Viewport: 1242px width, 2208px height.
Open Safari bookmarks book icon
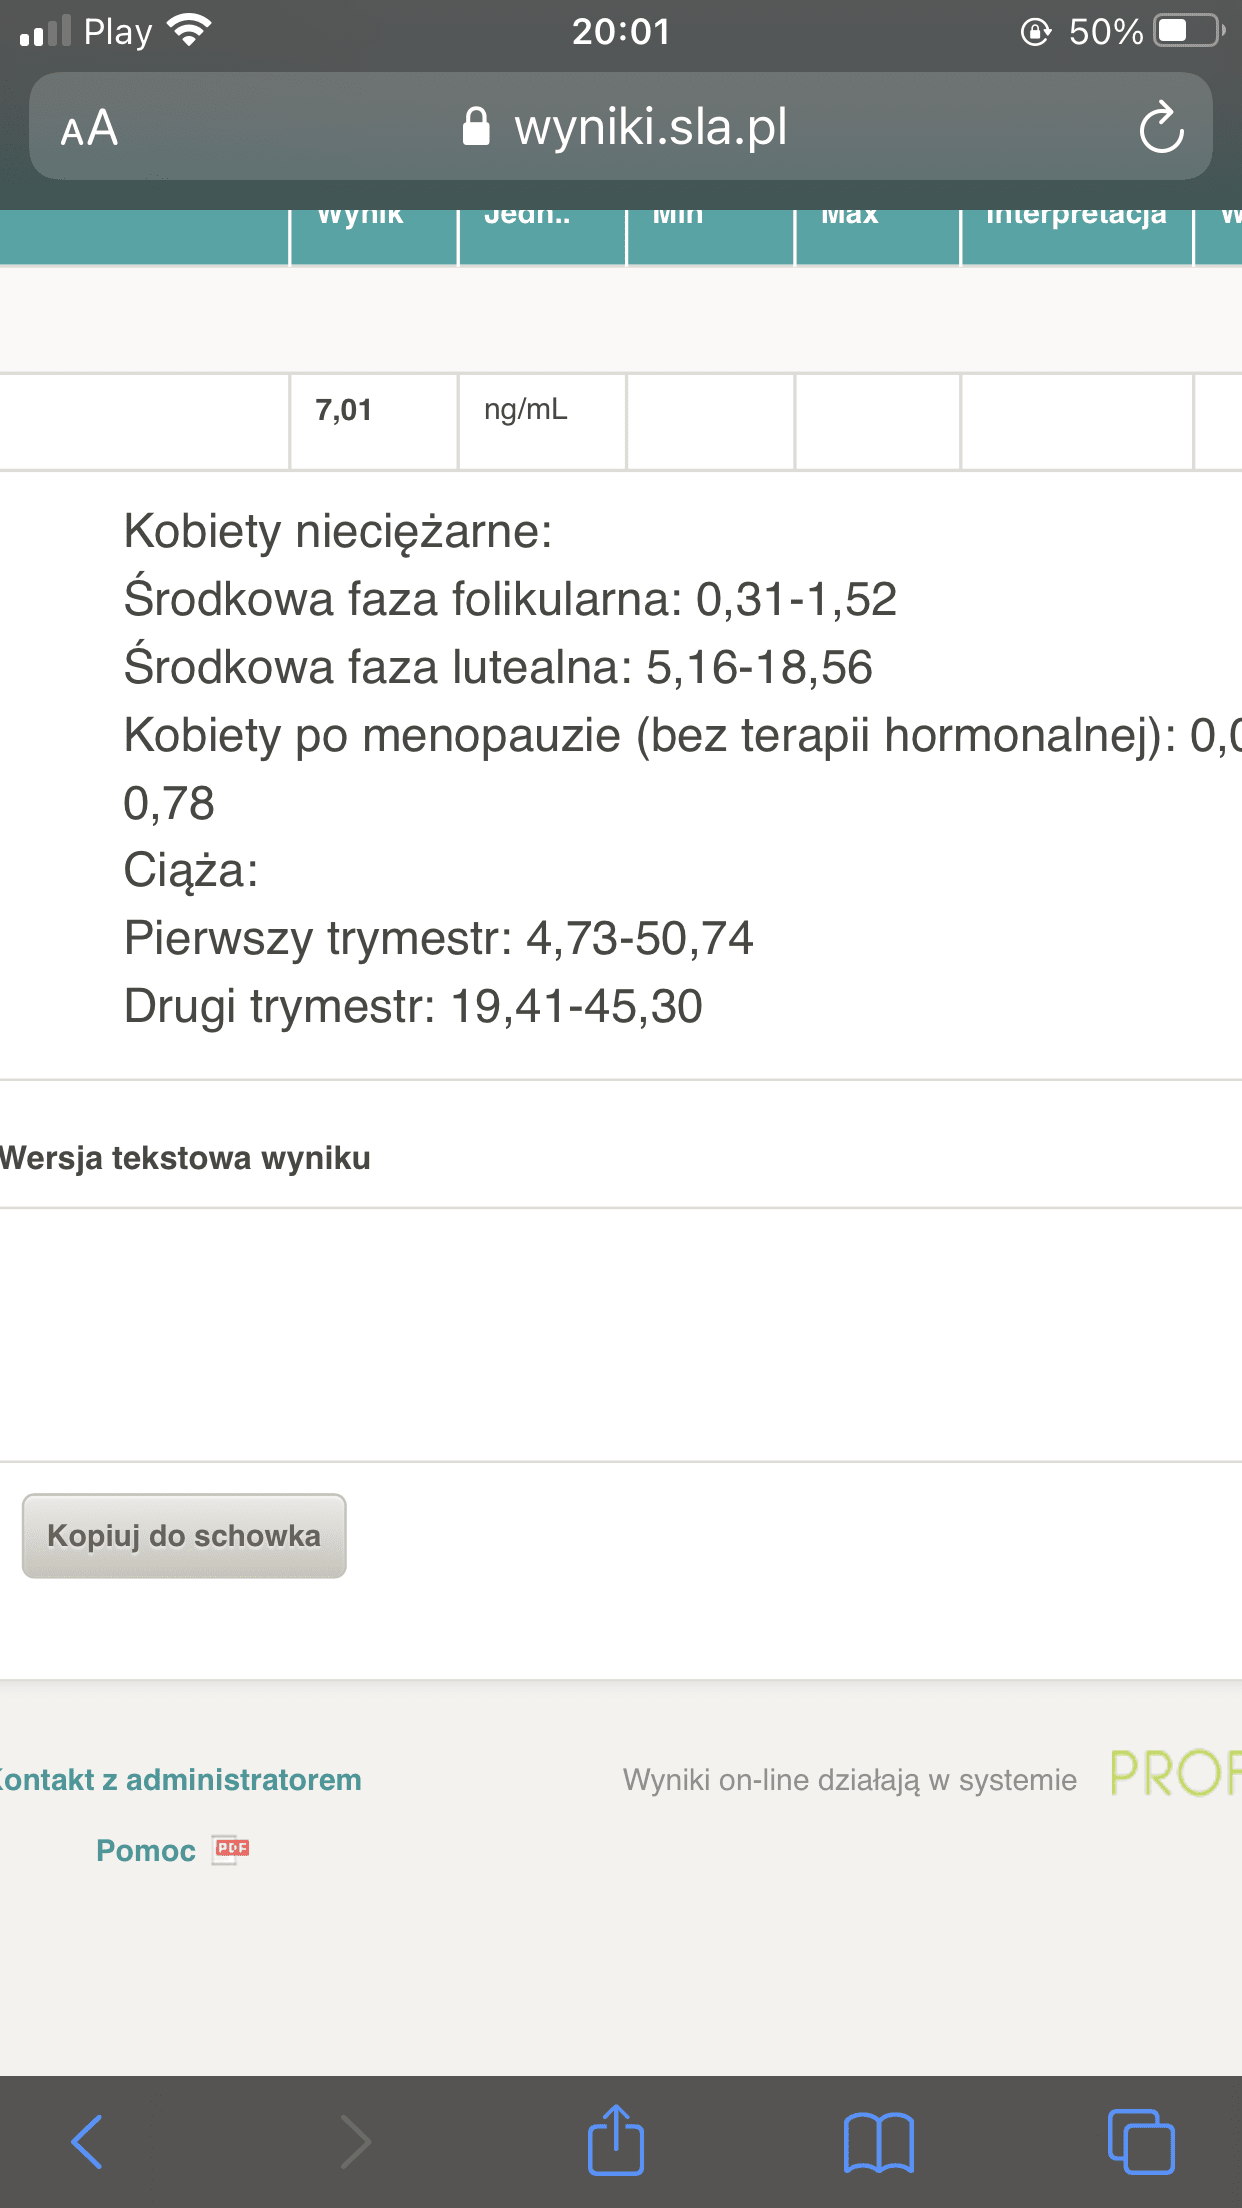878,2142
